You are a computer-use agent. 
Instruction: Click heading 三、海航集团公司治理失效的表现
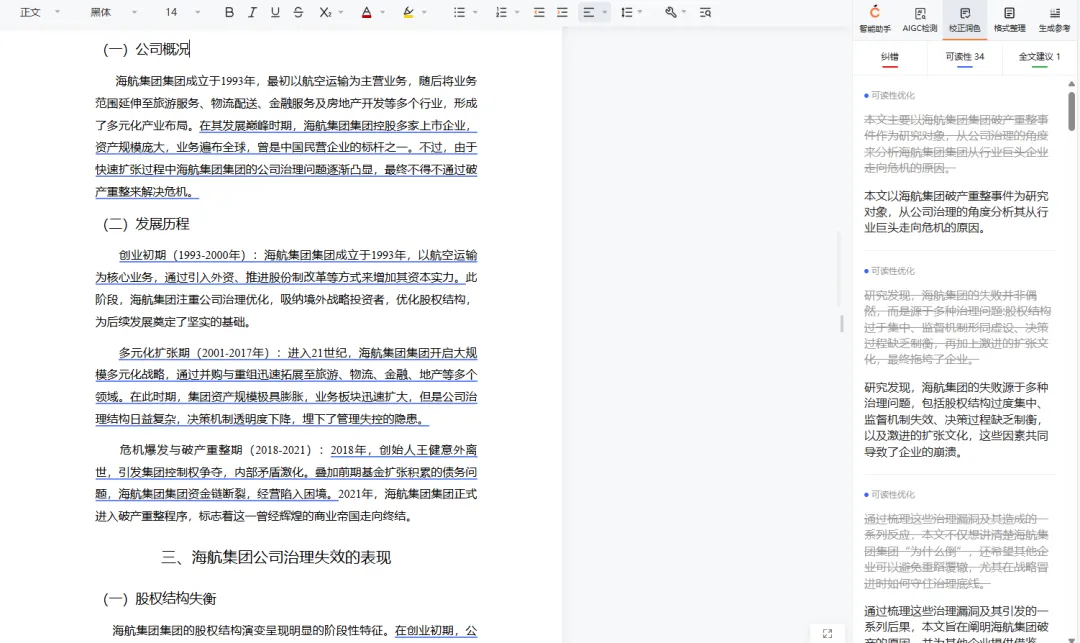(x=276, y=557)
